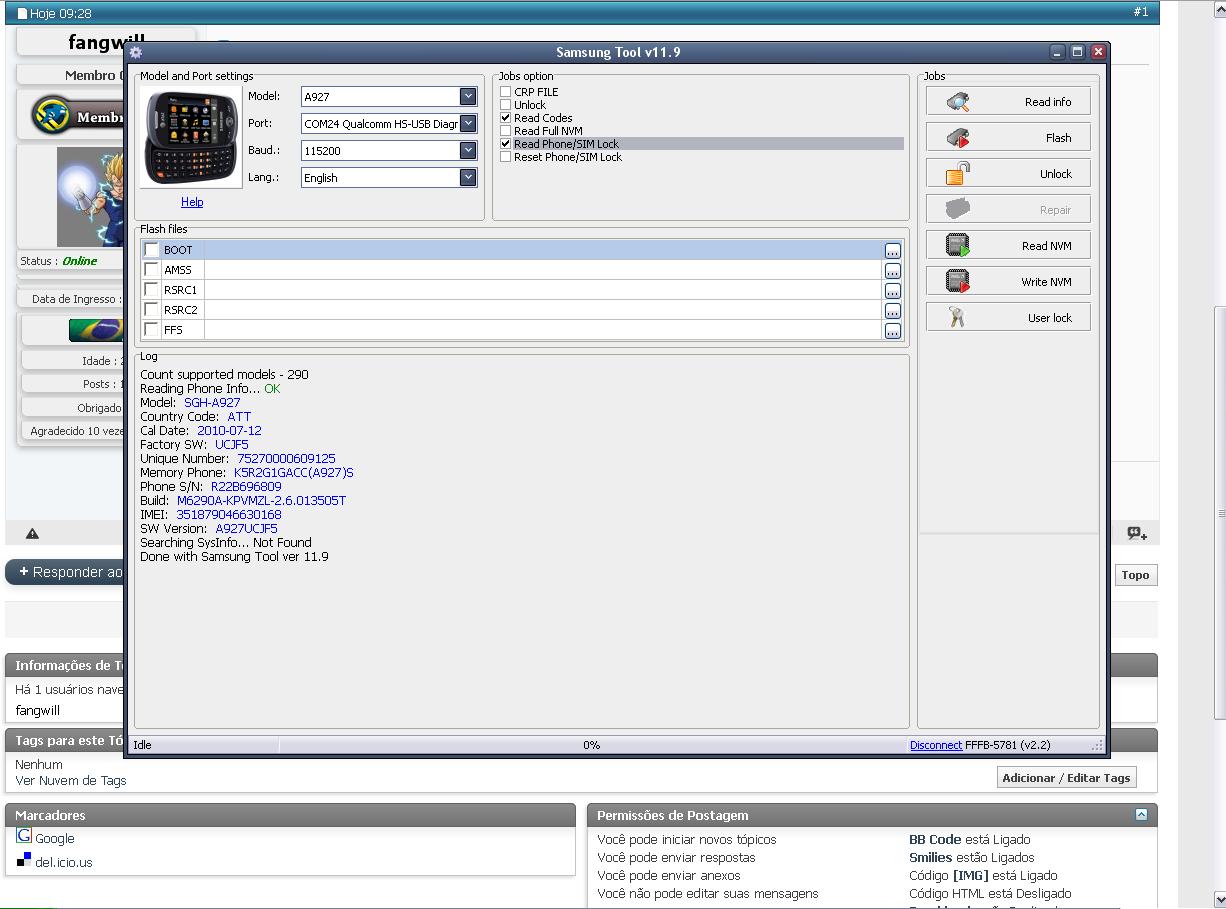Click the multi-quote icon on forum post
The image size is (1226, 909).
1137,534
